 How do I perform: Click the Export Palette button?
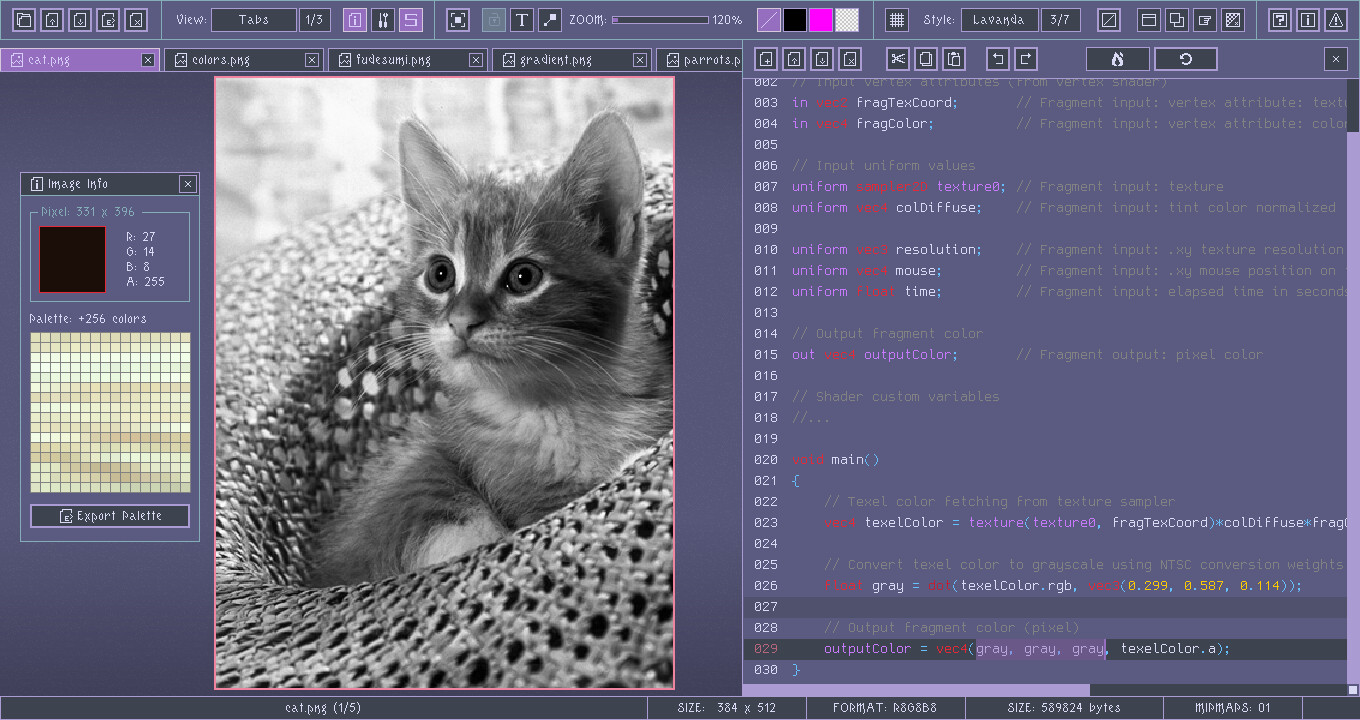pyautogui.click(x=110, y=516)
